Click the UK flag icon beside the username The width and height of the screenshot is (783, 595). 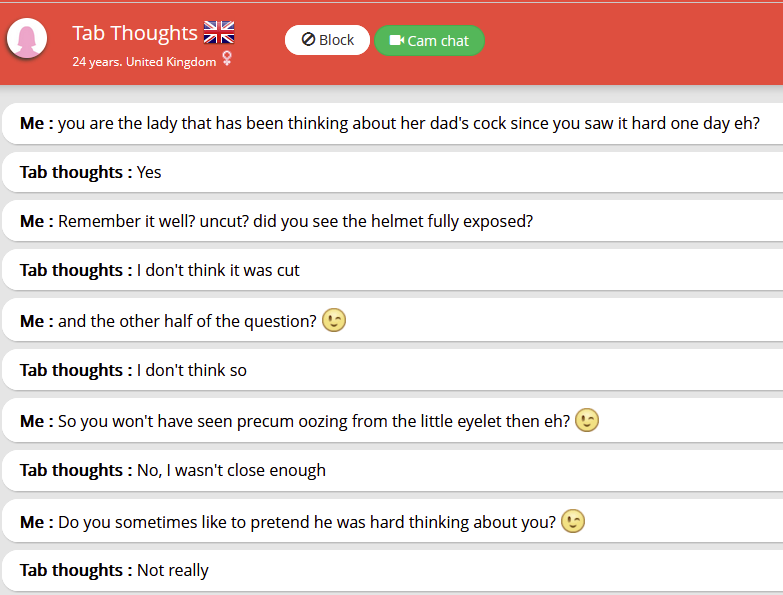(218, 33)
